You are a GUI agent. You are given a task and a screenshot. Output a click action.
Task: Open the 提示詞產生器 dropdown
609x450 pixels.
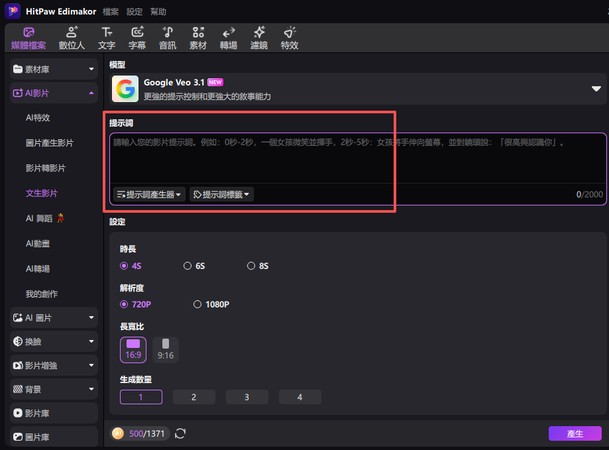point(149,194)
